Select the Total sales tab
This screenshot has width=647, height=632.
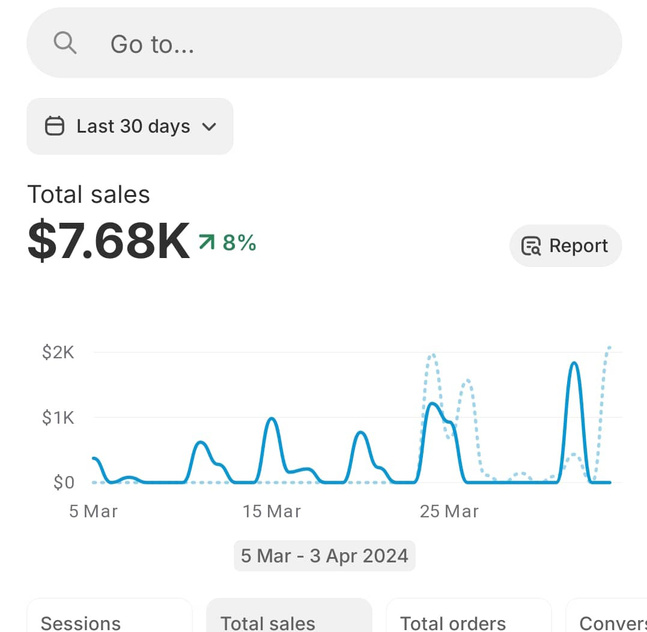click(x=289, y=615)
